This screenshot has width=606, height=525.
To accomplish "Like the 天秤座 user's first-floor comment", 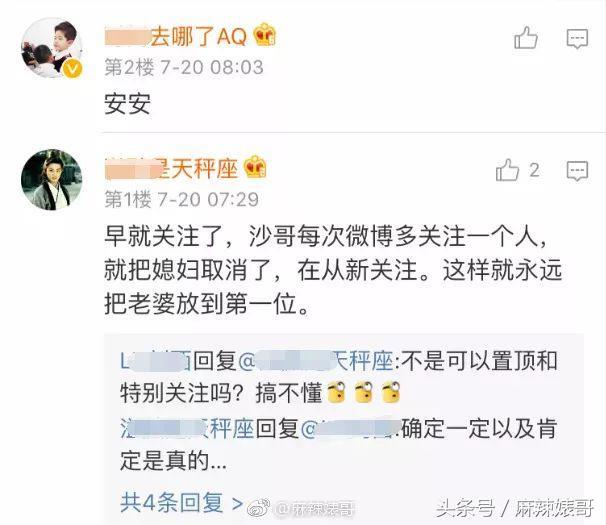I will 507,170.
